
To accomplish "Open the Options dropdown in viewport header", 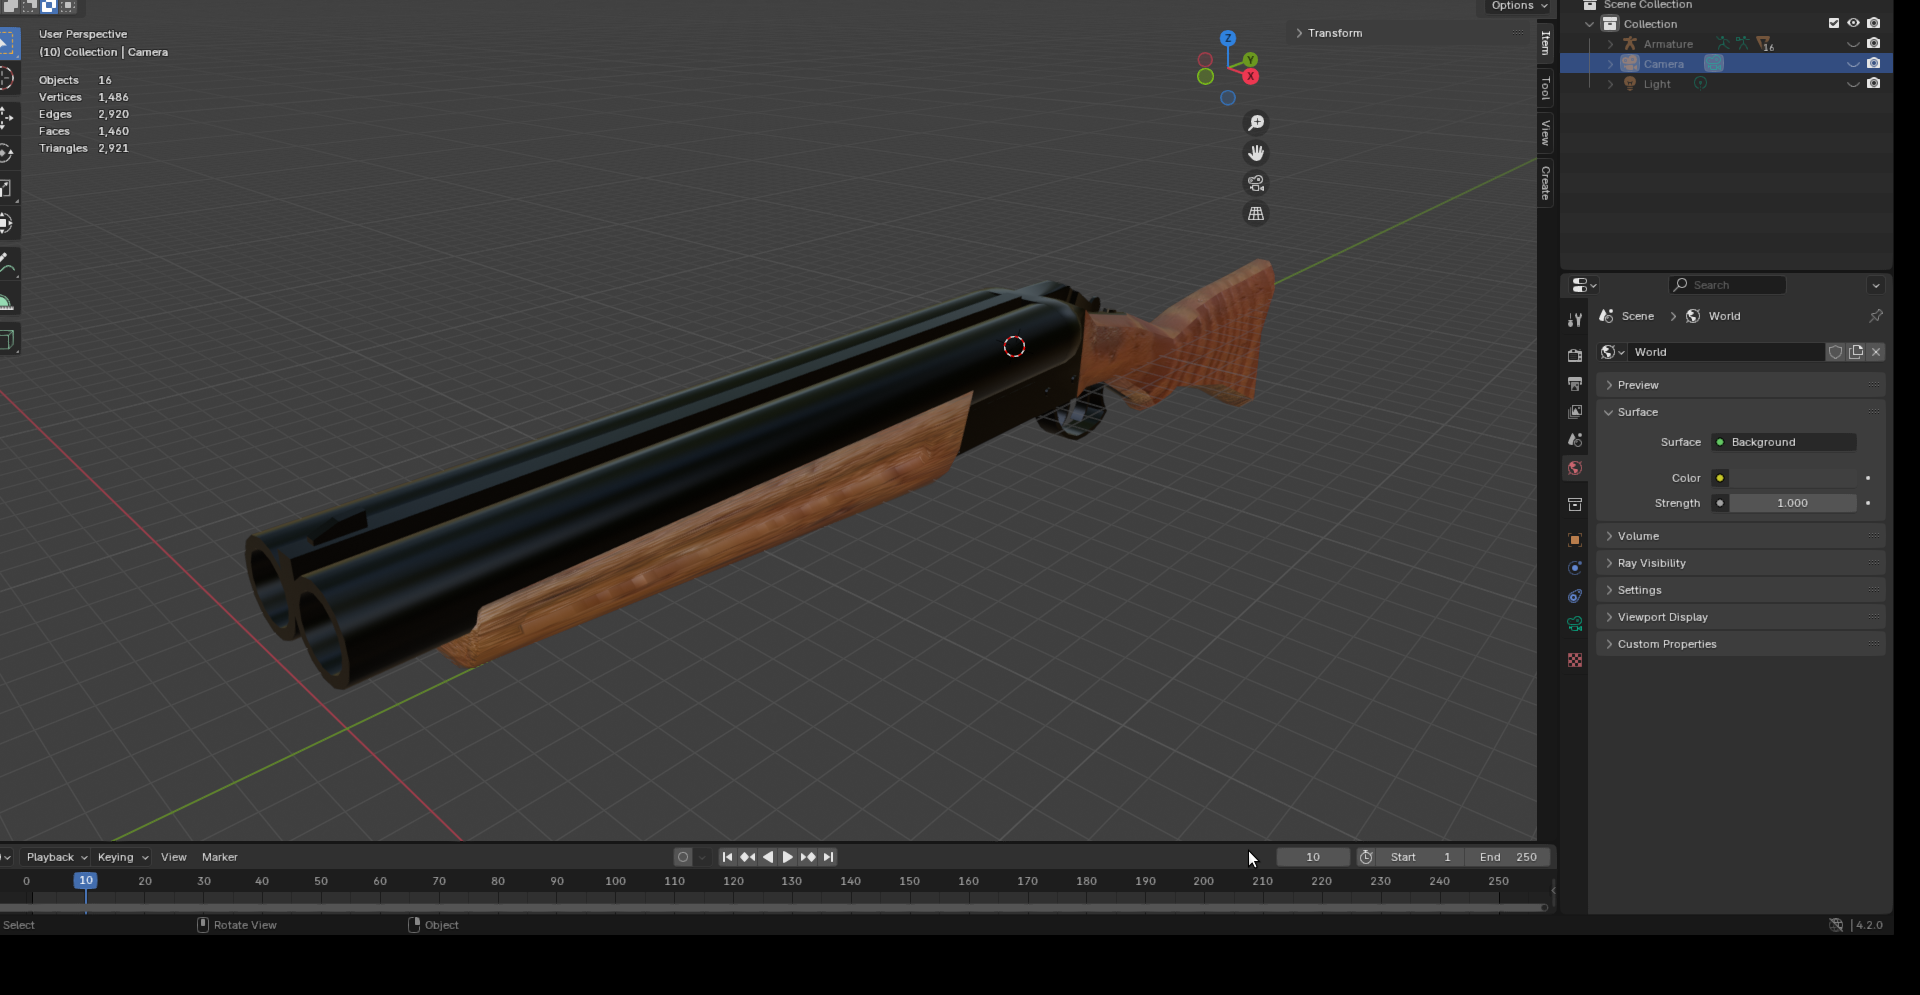I will click(x=1517, y=6).
